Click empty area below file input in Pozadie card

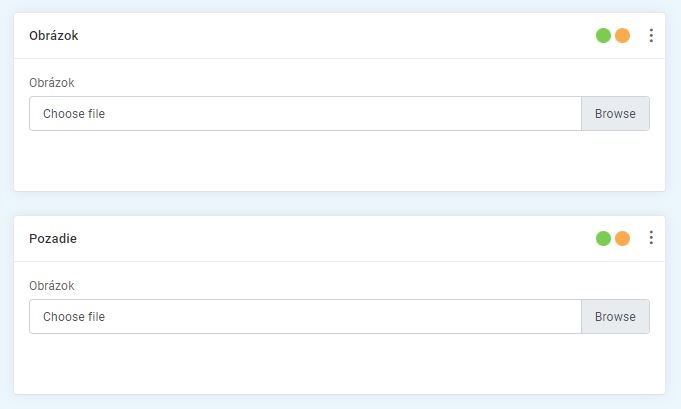339,365
